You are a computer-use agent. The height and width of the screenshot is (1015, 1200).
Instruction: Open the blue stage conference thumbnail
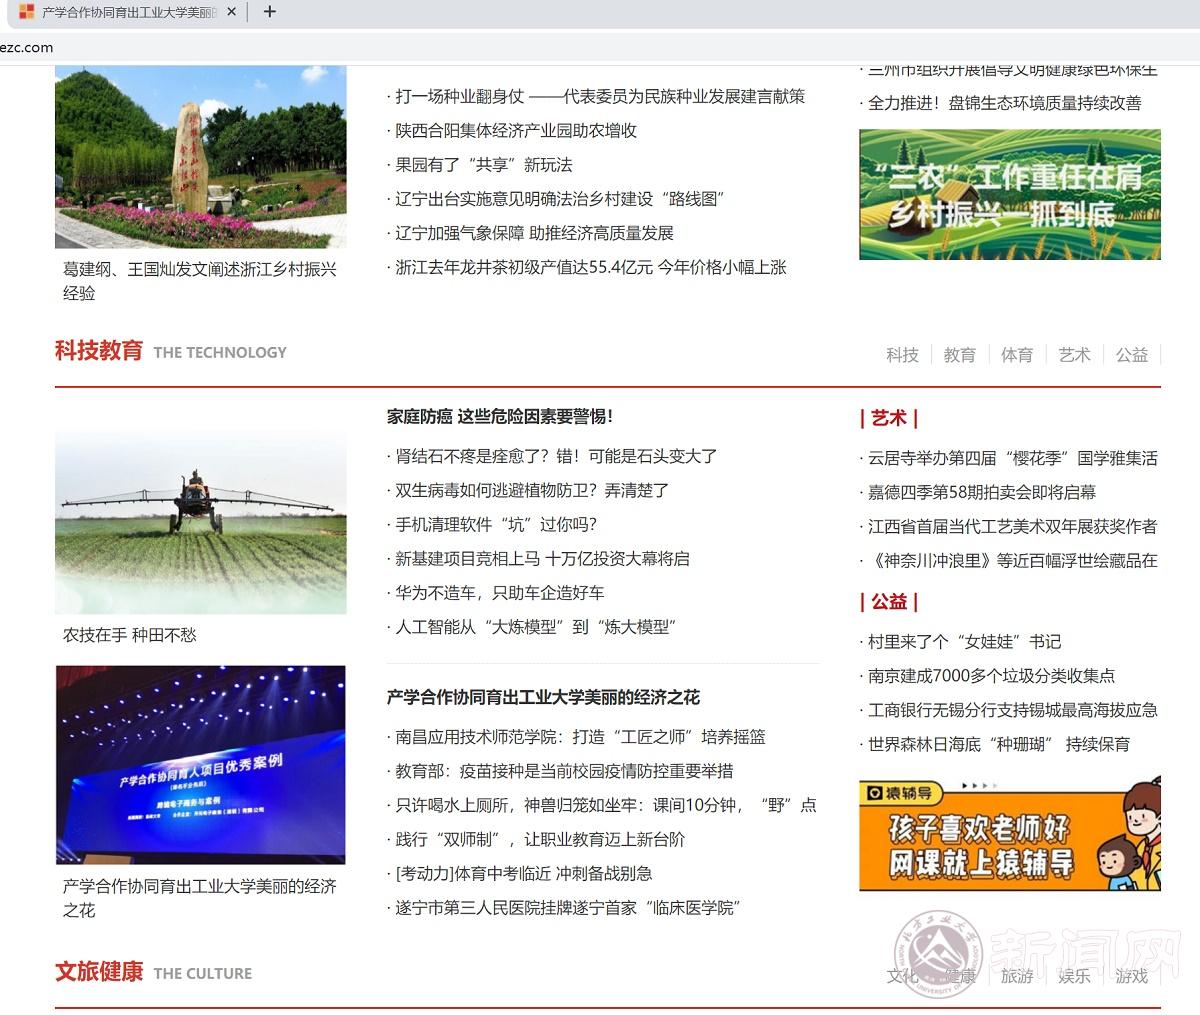pos(201,765)
